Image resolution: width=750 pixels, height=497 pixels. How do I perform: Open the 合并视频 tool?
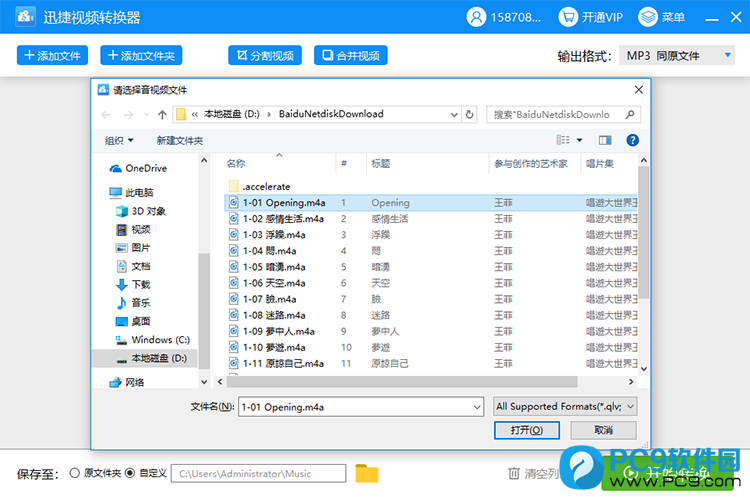351,55
